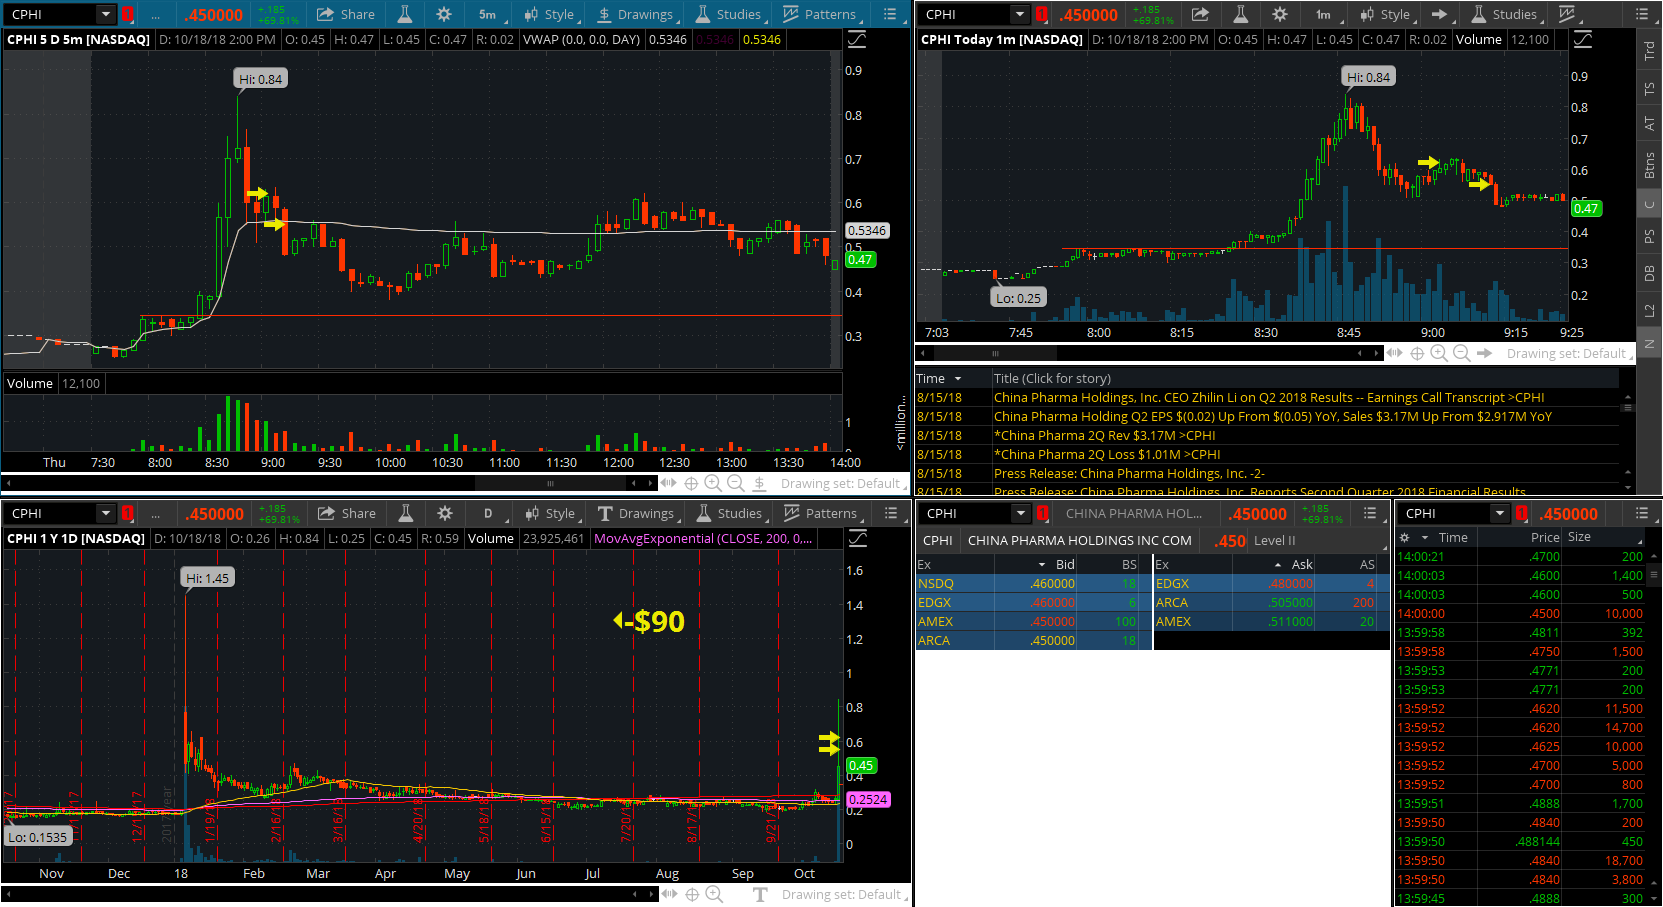Select the pan arrows tool below the 5m chart
Image resolution: width=1663 pixels, height=907 pixels.
click(x=668, y=483)
